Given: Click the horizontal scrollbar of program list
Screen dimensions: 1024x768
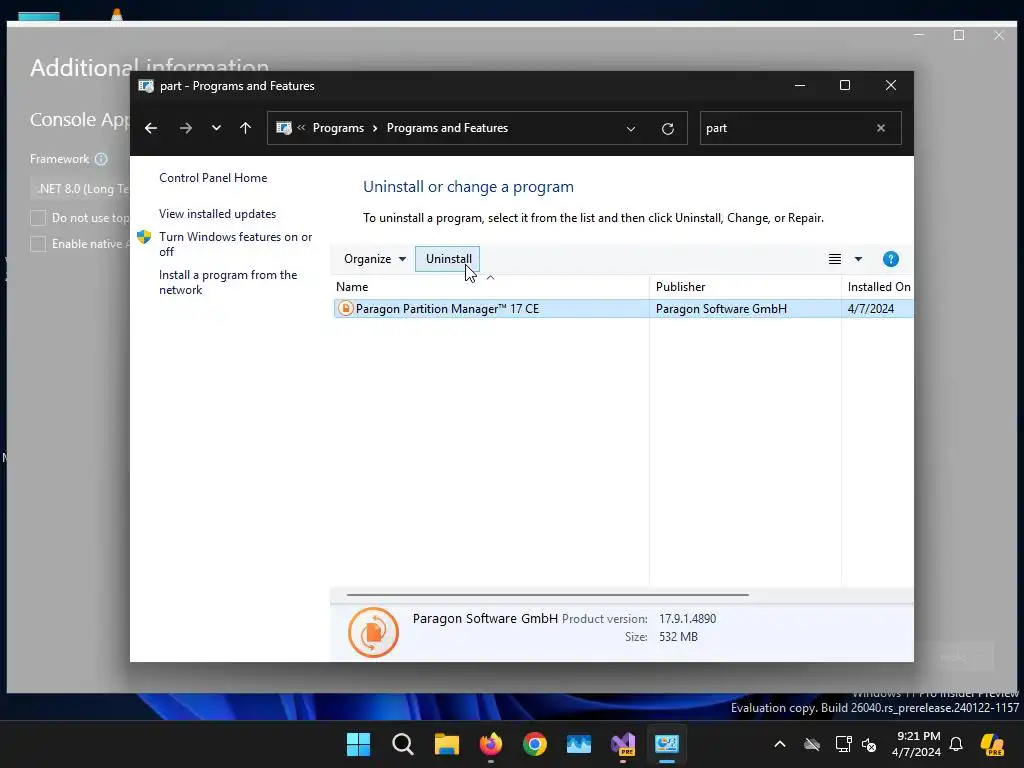Looking at the screenshot, I should (x=547, y=595).
